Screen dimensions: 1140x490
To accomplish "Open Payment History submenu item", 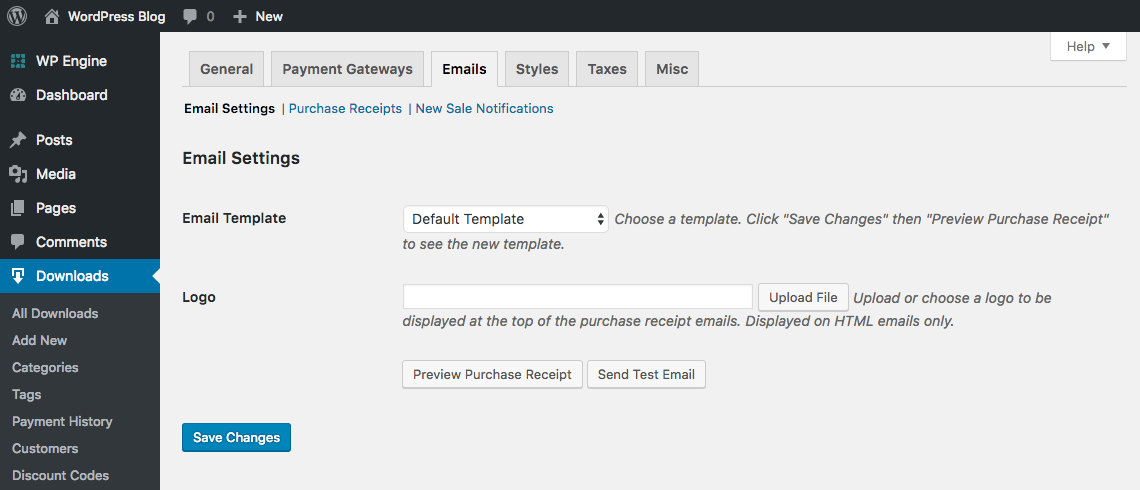I will [63, 422].
